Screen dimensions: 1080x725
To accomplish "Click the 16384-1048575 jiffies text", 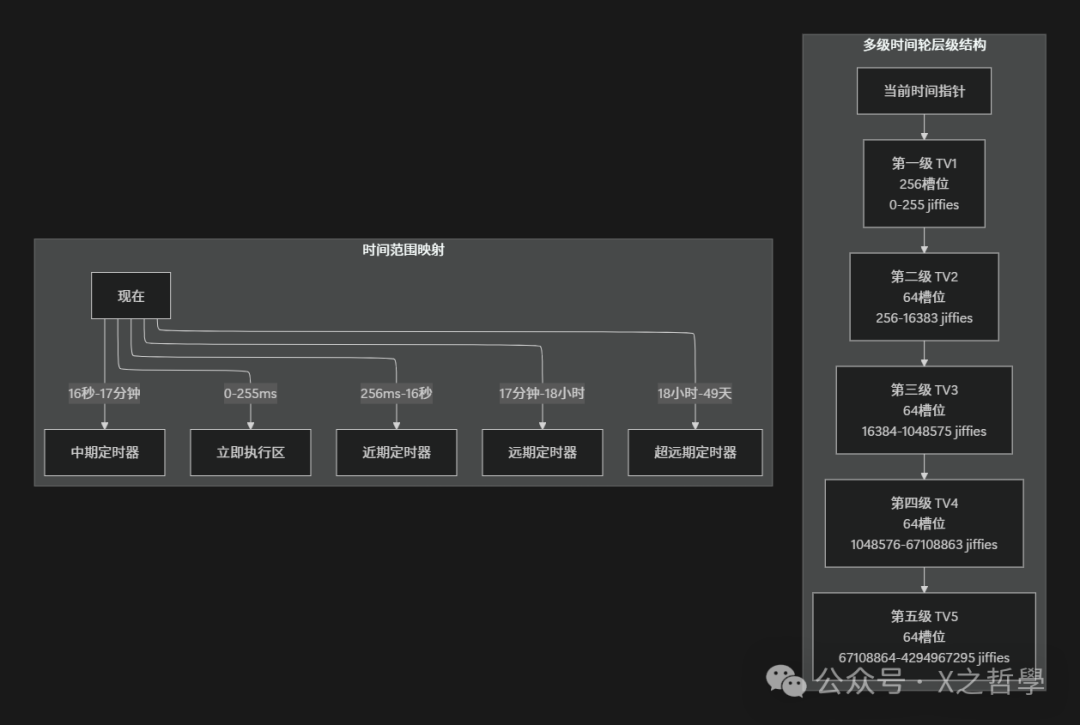I will (924, 431).
